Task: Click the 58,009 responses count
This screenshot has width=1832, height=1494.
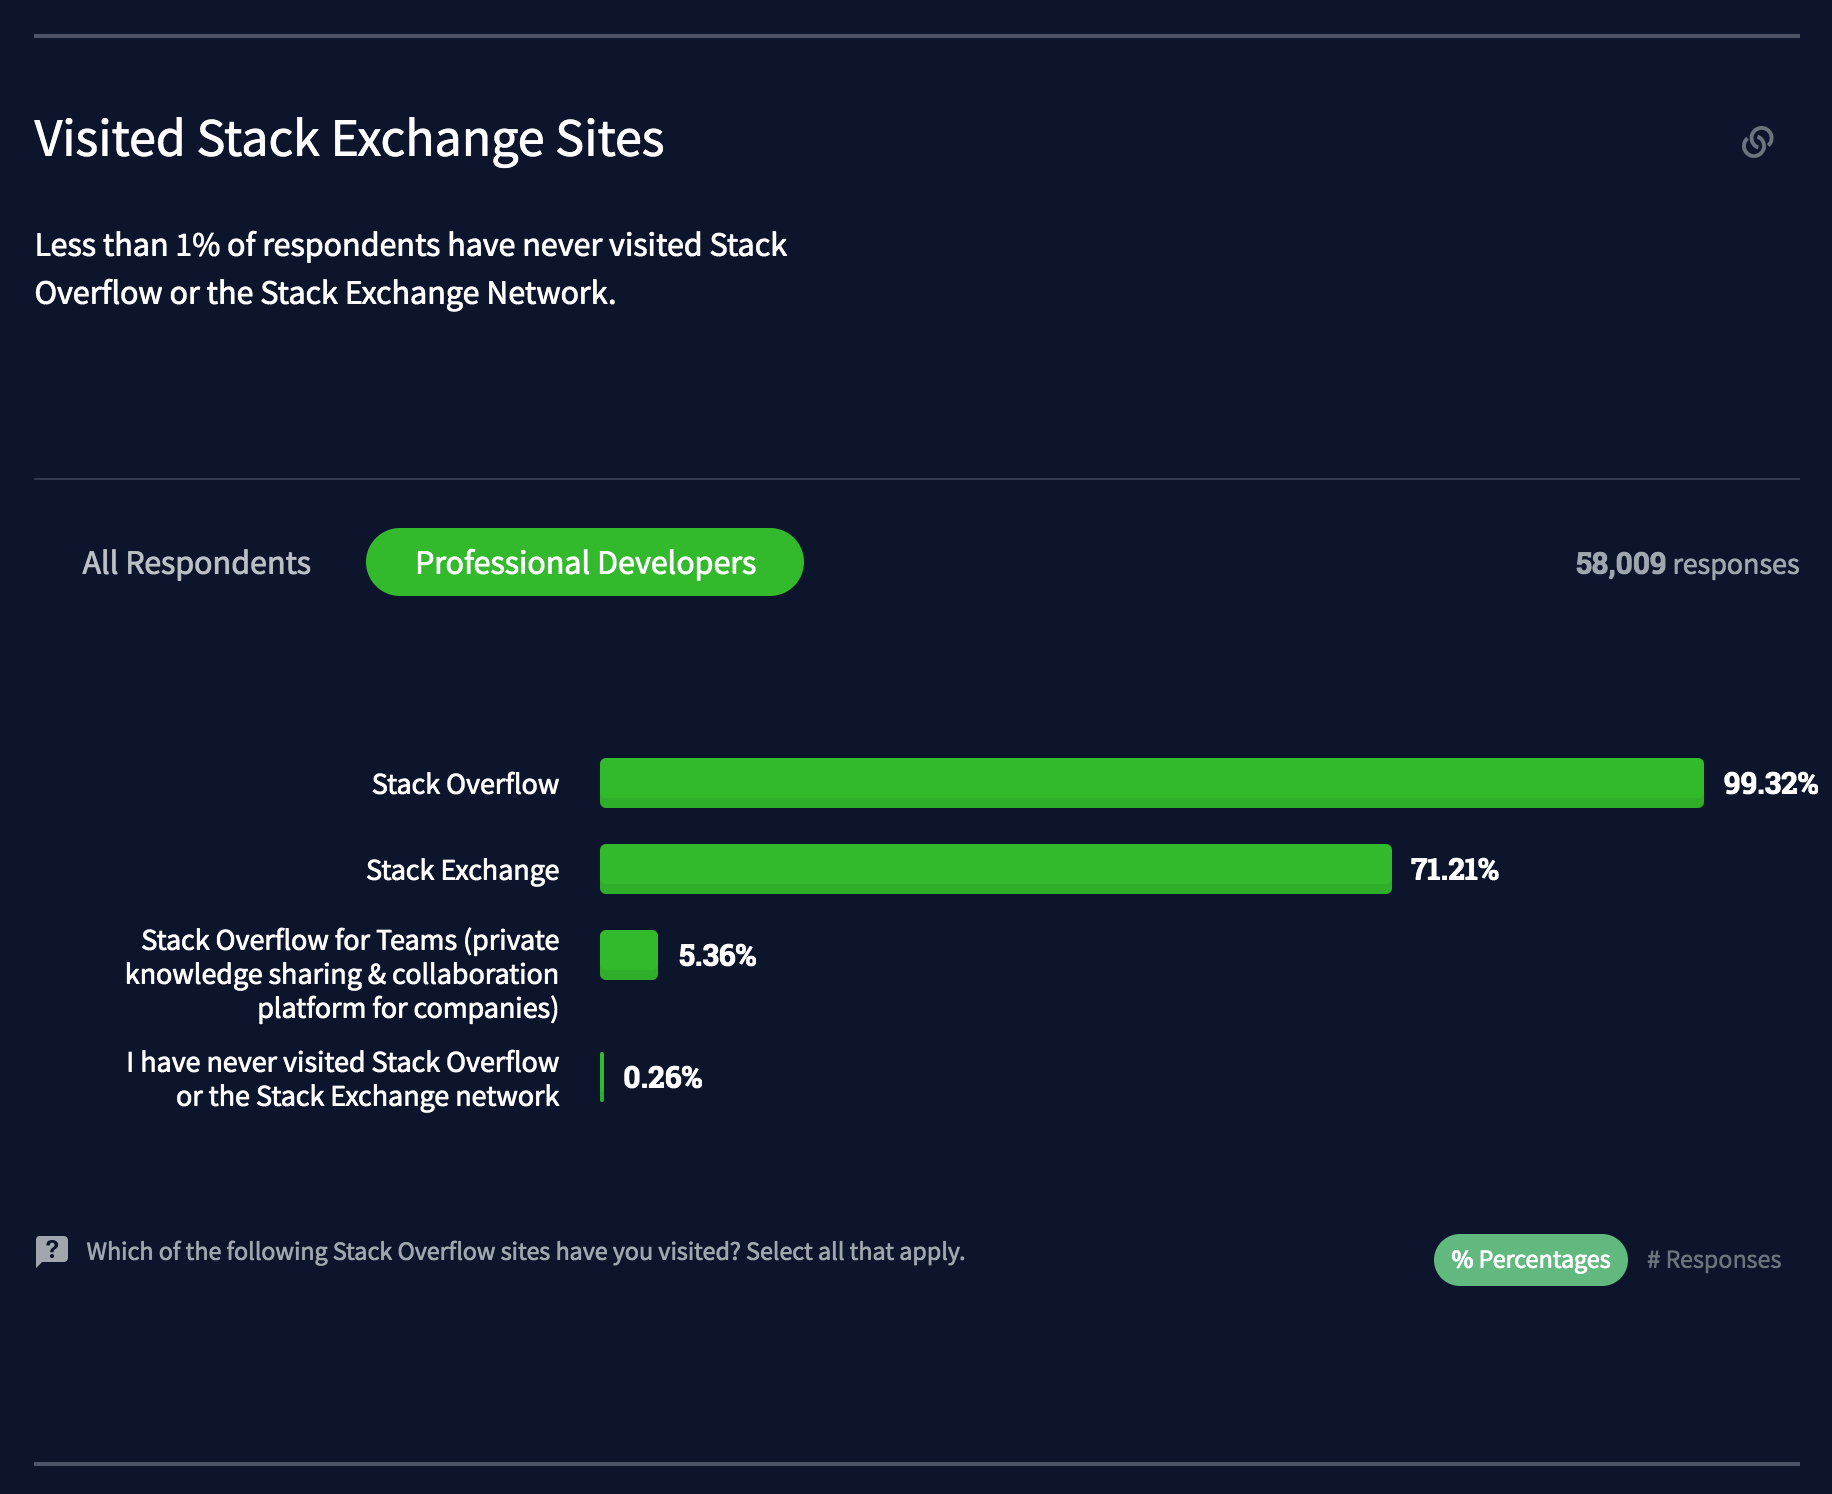Action: click(x=1686, y=564)
